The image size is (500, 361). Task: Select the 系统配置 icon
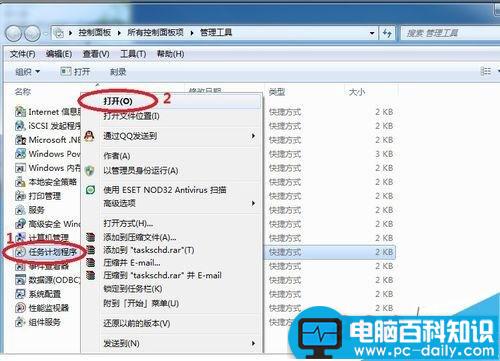[20, 294]
